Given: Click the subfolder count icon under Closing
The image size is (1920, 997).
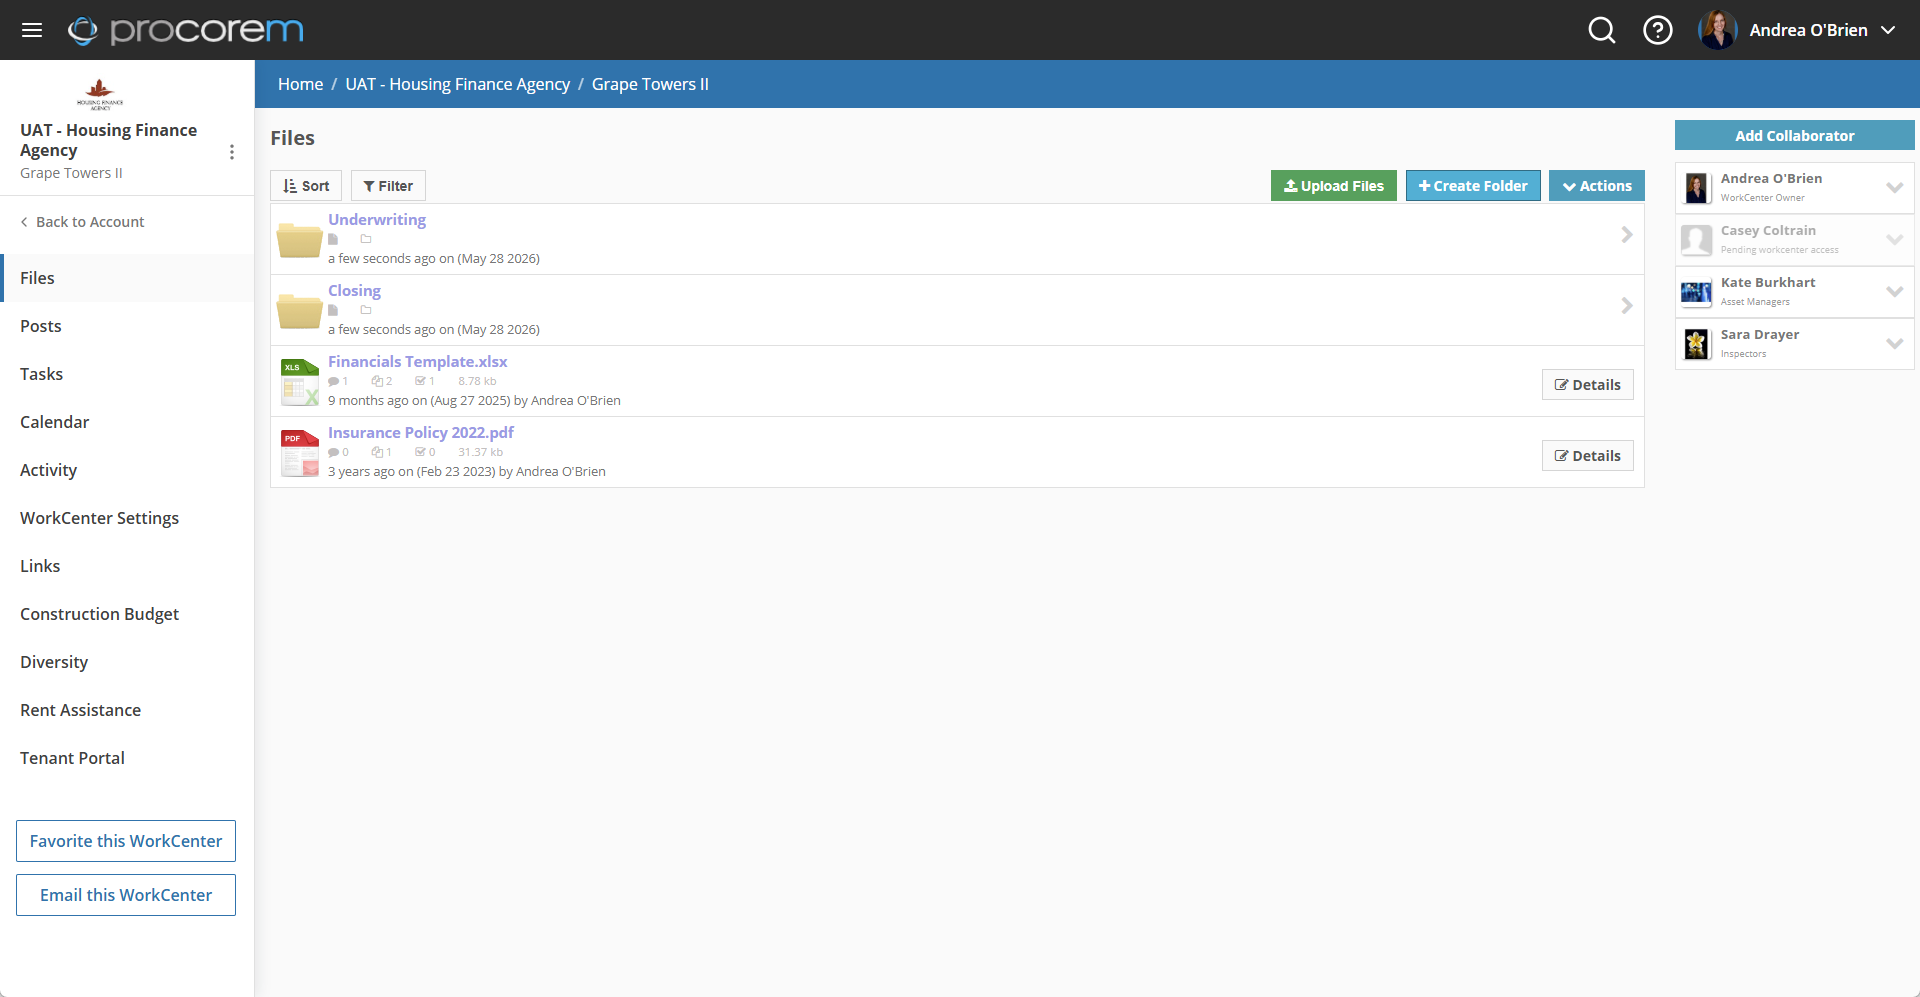Looking at the screenshot, I should 366,310.
